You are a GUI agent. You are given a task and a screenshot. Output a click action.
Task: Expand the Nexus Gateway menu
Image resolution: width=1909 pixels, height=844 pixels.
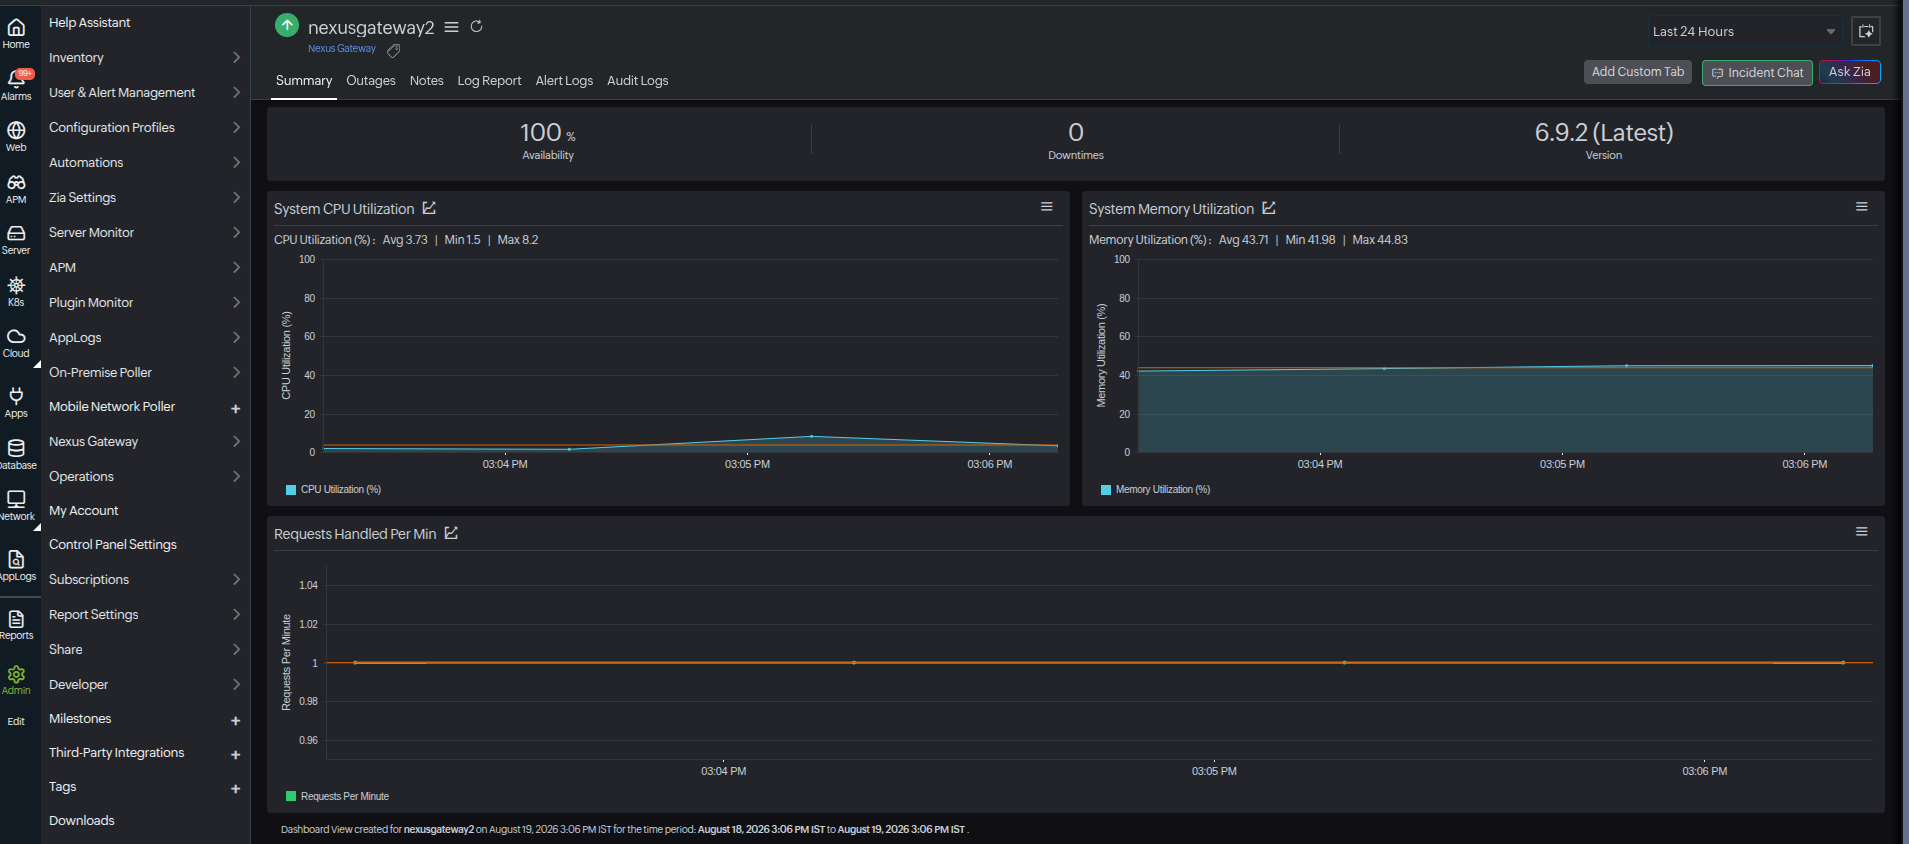coord(145,442)
